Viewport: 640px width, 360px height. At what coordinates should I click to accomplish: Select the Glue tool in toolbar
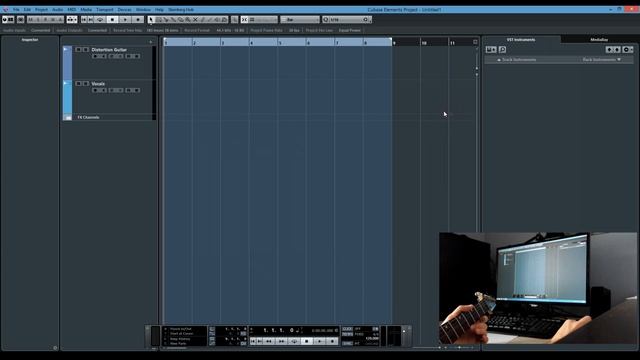[x=173, y=19]
